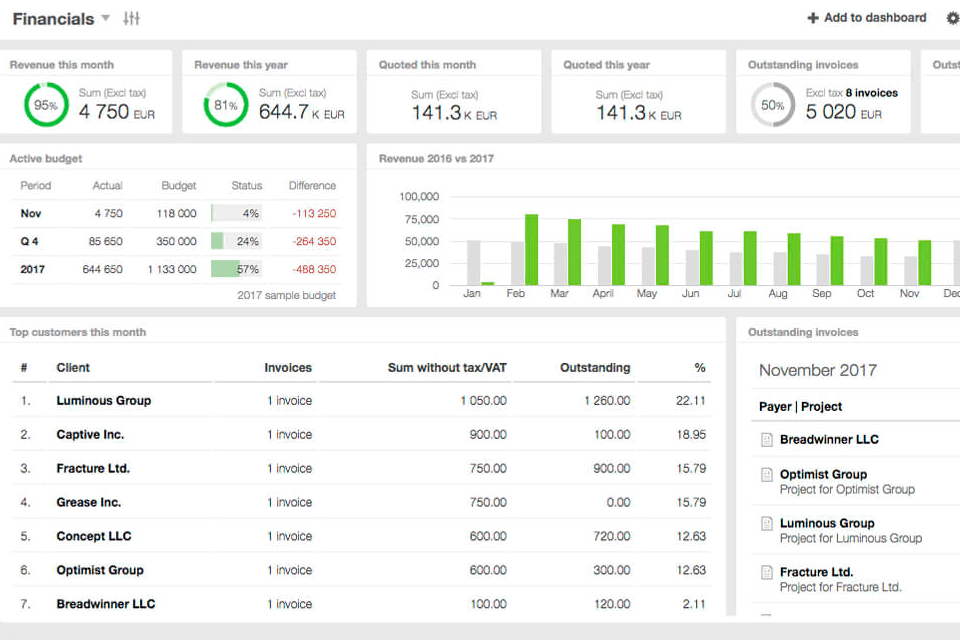
Task: Click the Optimist Group invoice document icon
Action: 767,475
